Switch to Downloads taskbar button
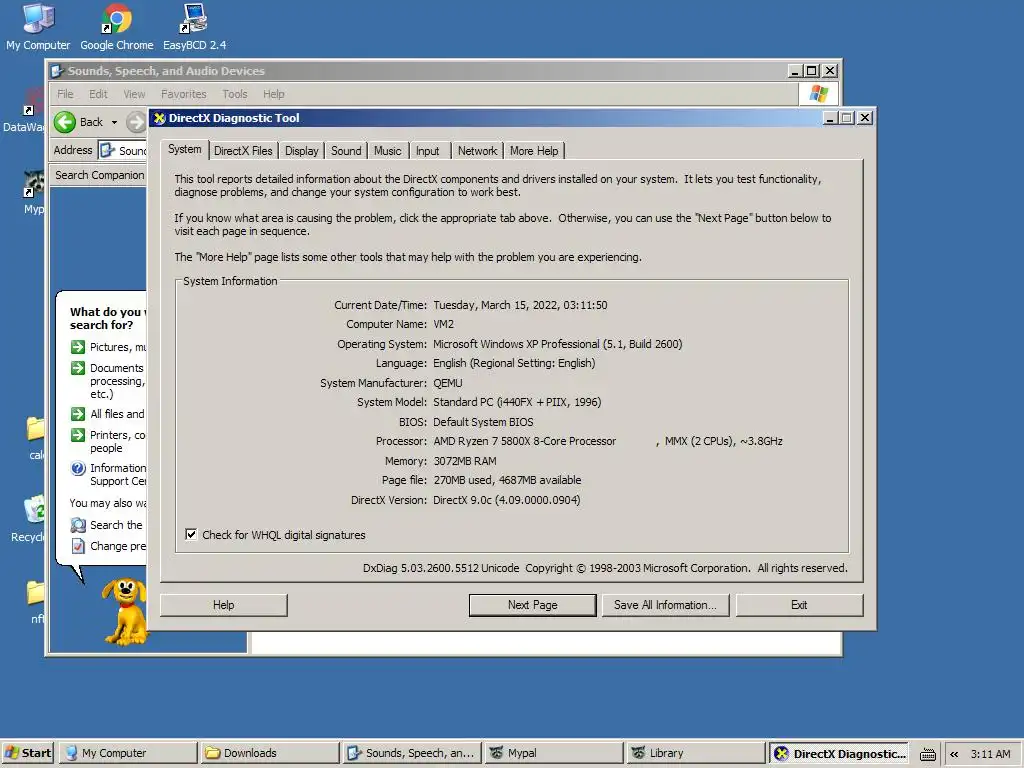This screenshot has height=768, width=1024. tap(270, 753)
